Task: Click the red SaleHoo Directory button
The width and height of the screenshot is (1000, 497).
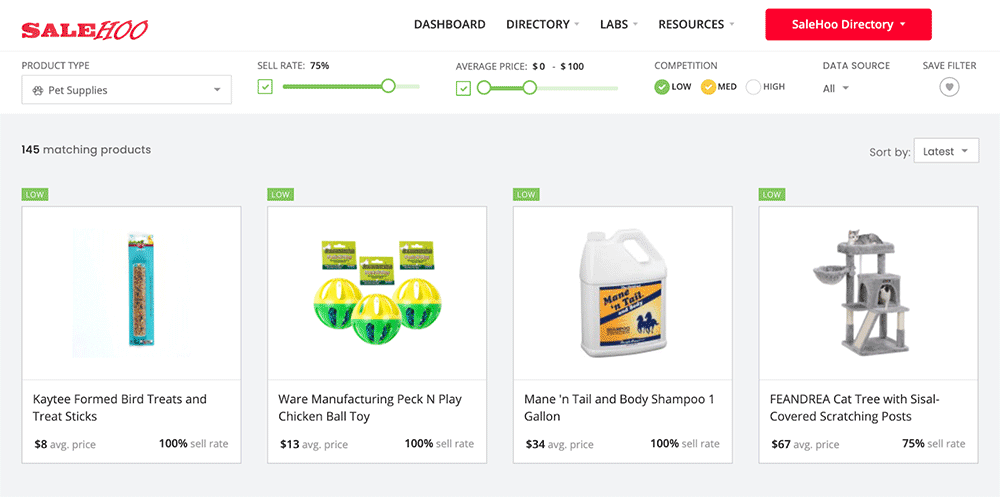Action: coord(848,24)
